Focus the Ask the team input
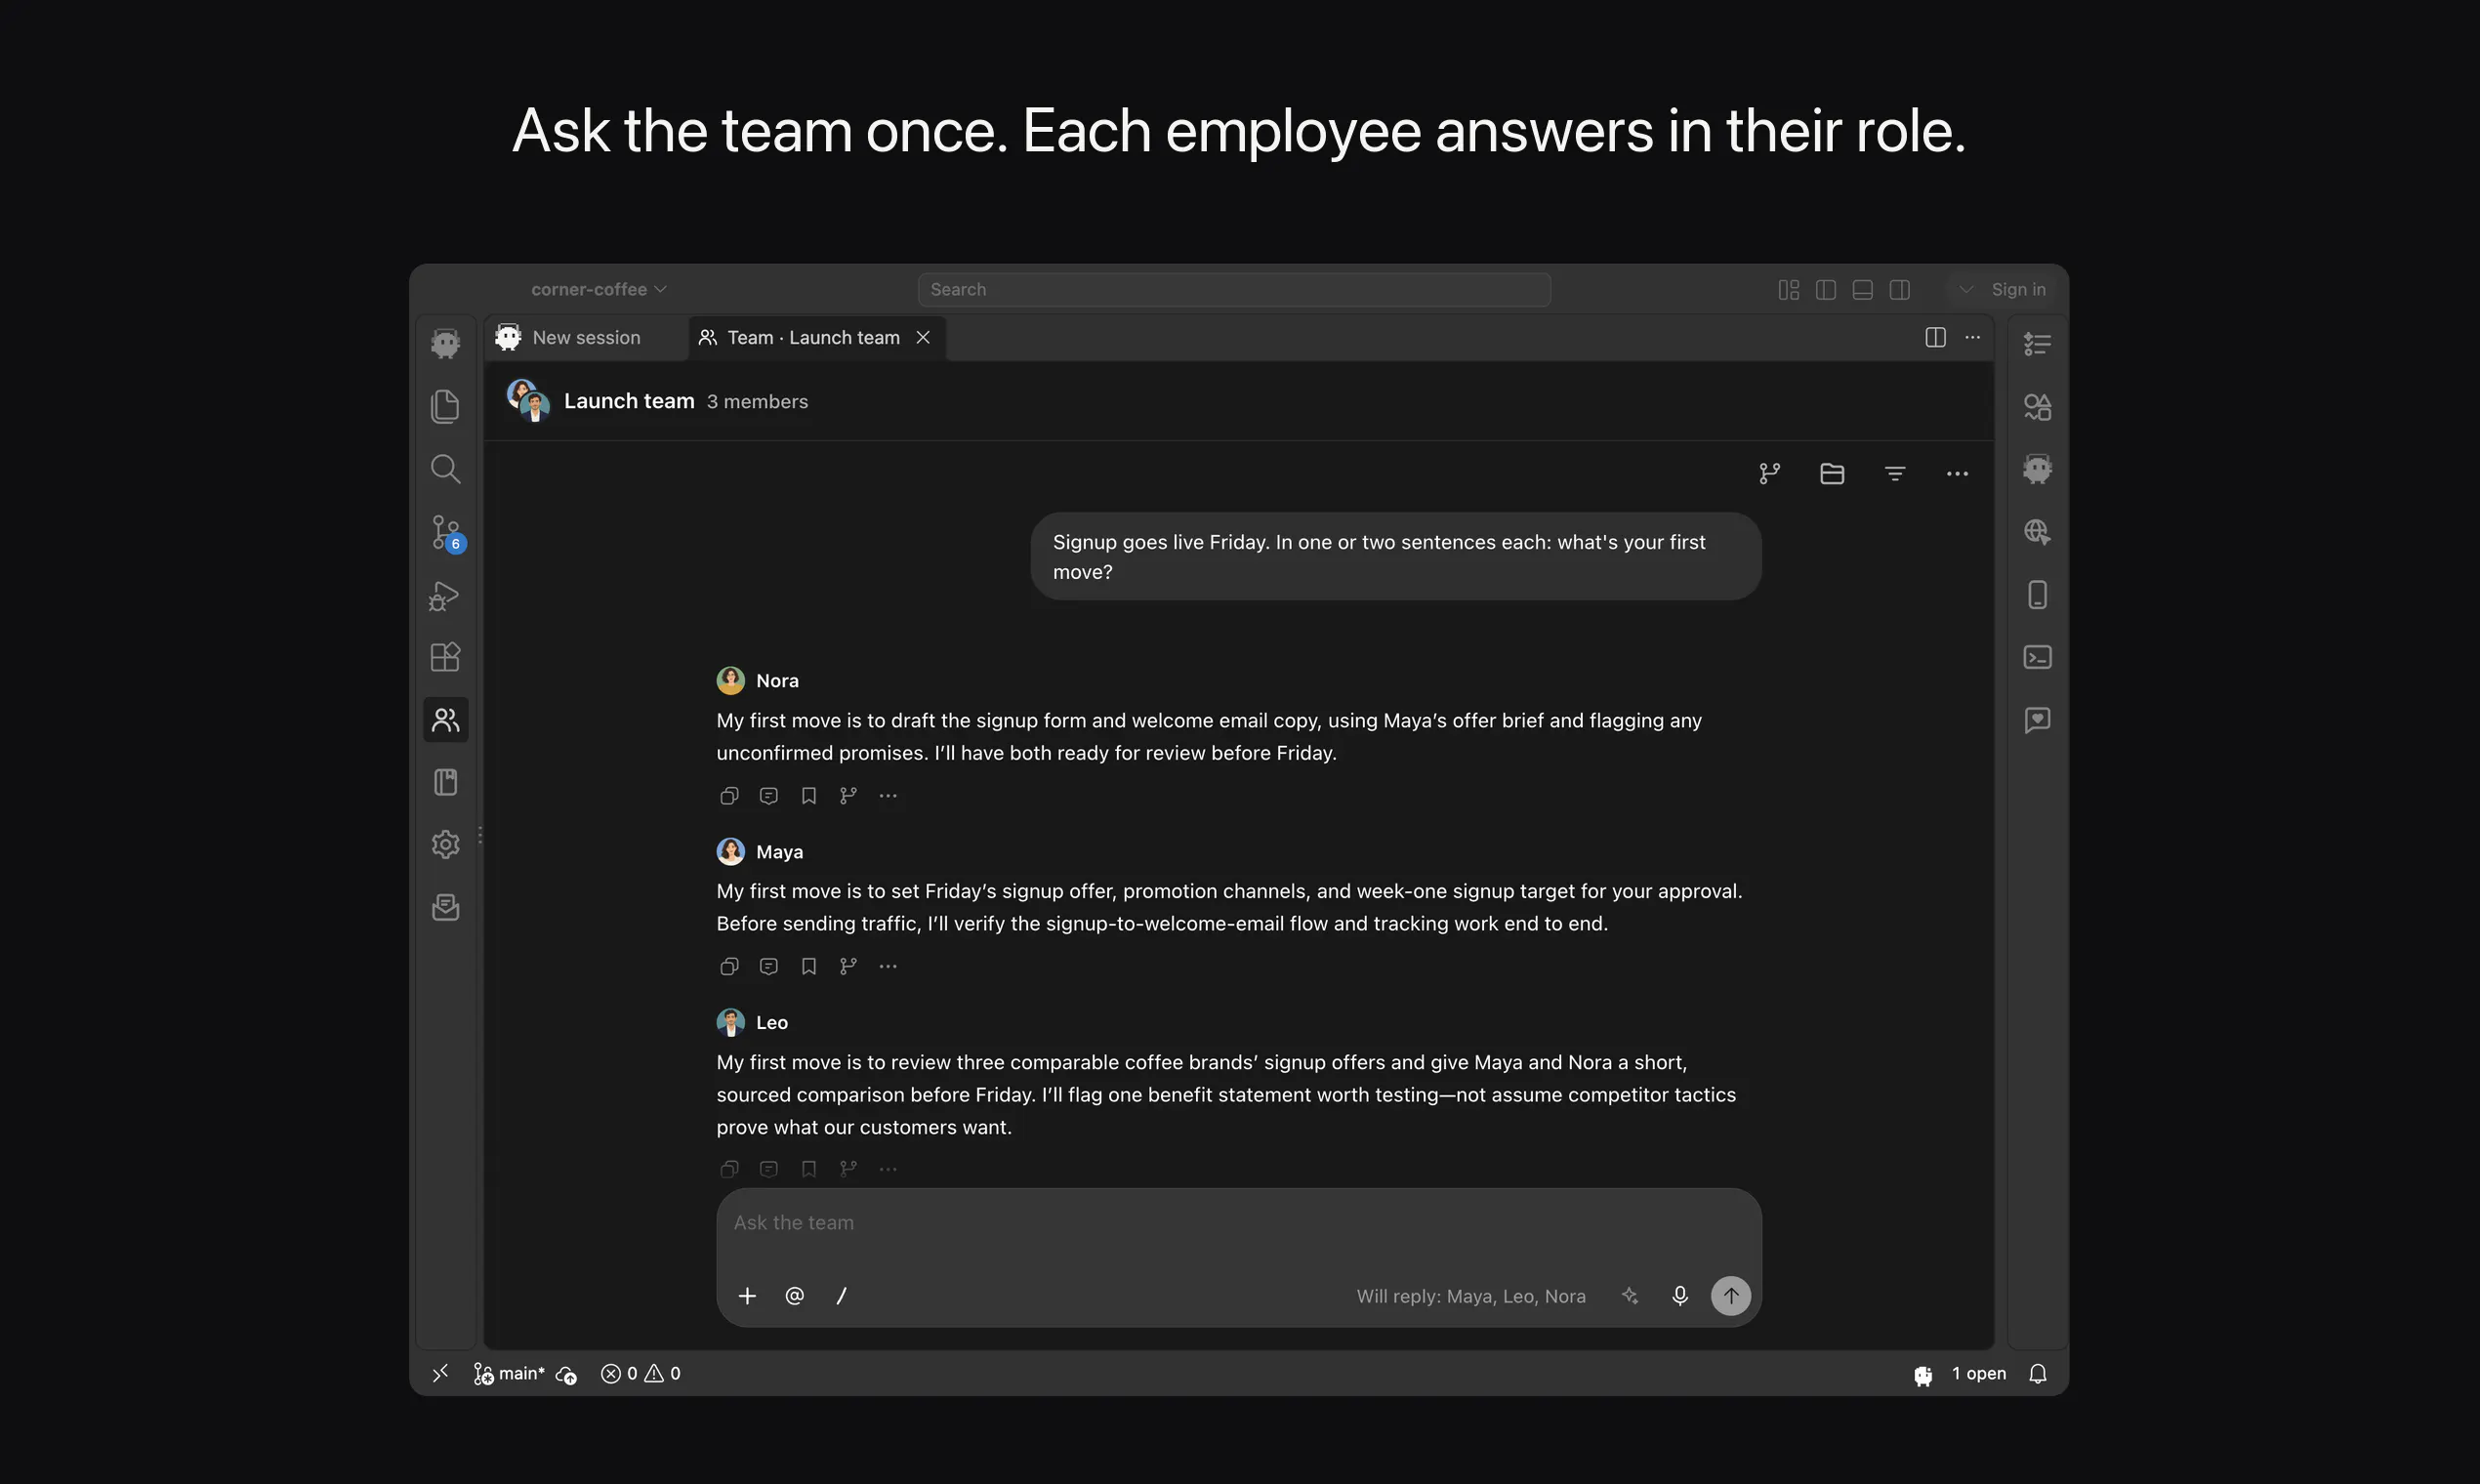The image size is (2480, 1484). tap(1238, 1223)
